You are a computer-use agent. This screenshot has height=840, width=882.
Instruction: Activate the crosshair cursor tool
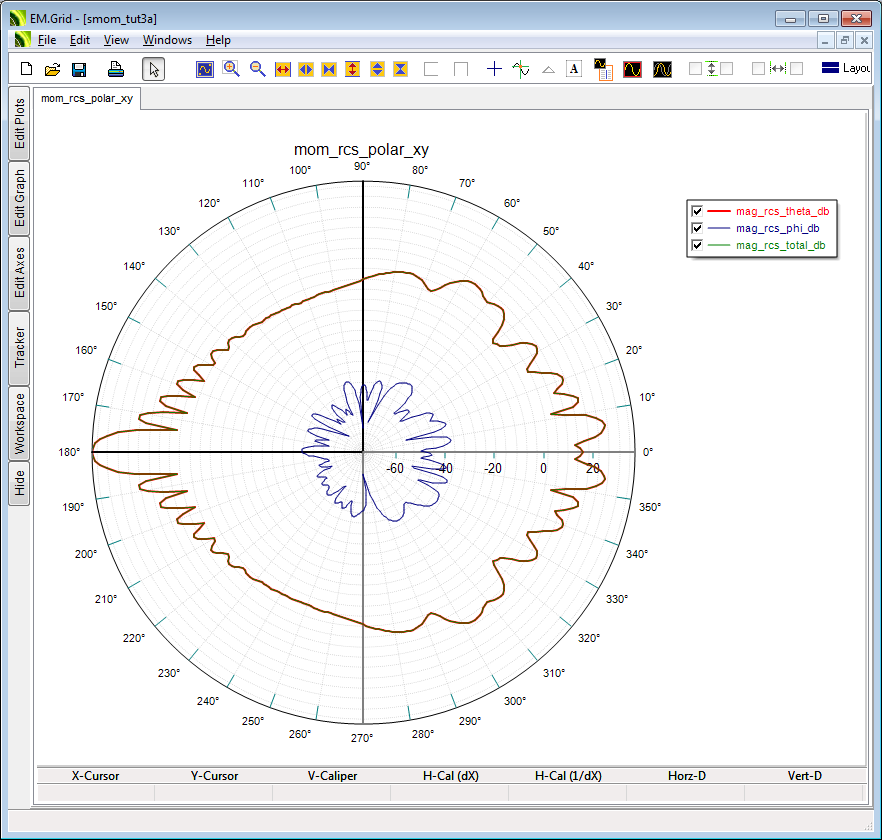pos(494,69)
